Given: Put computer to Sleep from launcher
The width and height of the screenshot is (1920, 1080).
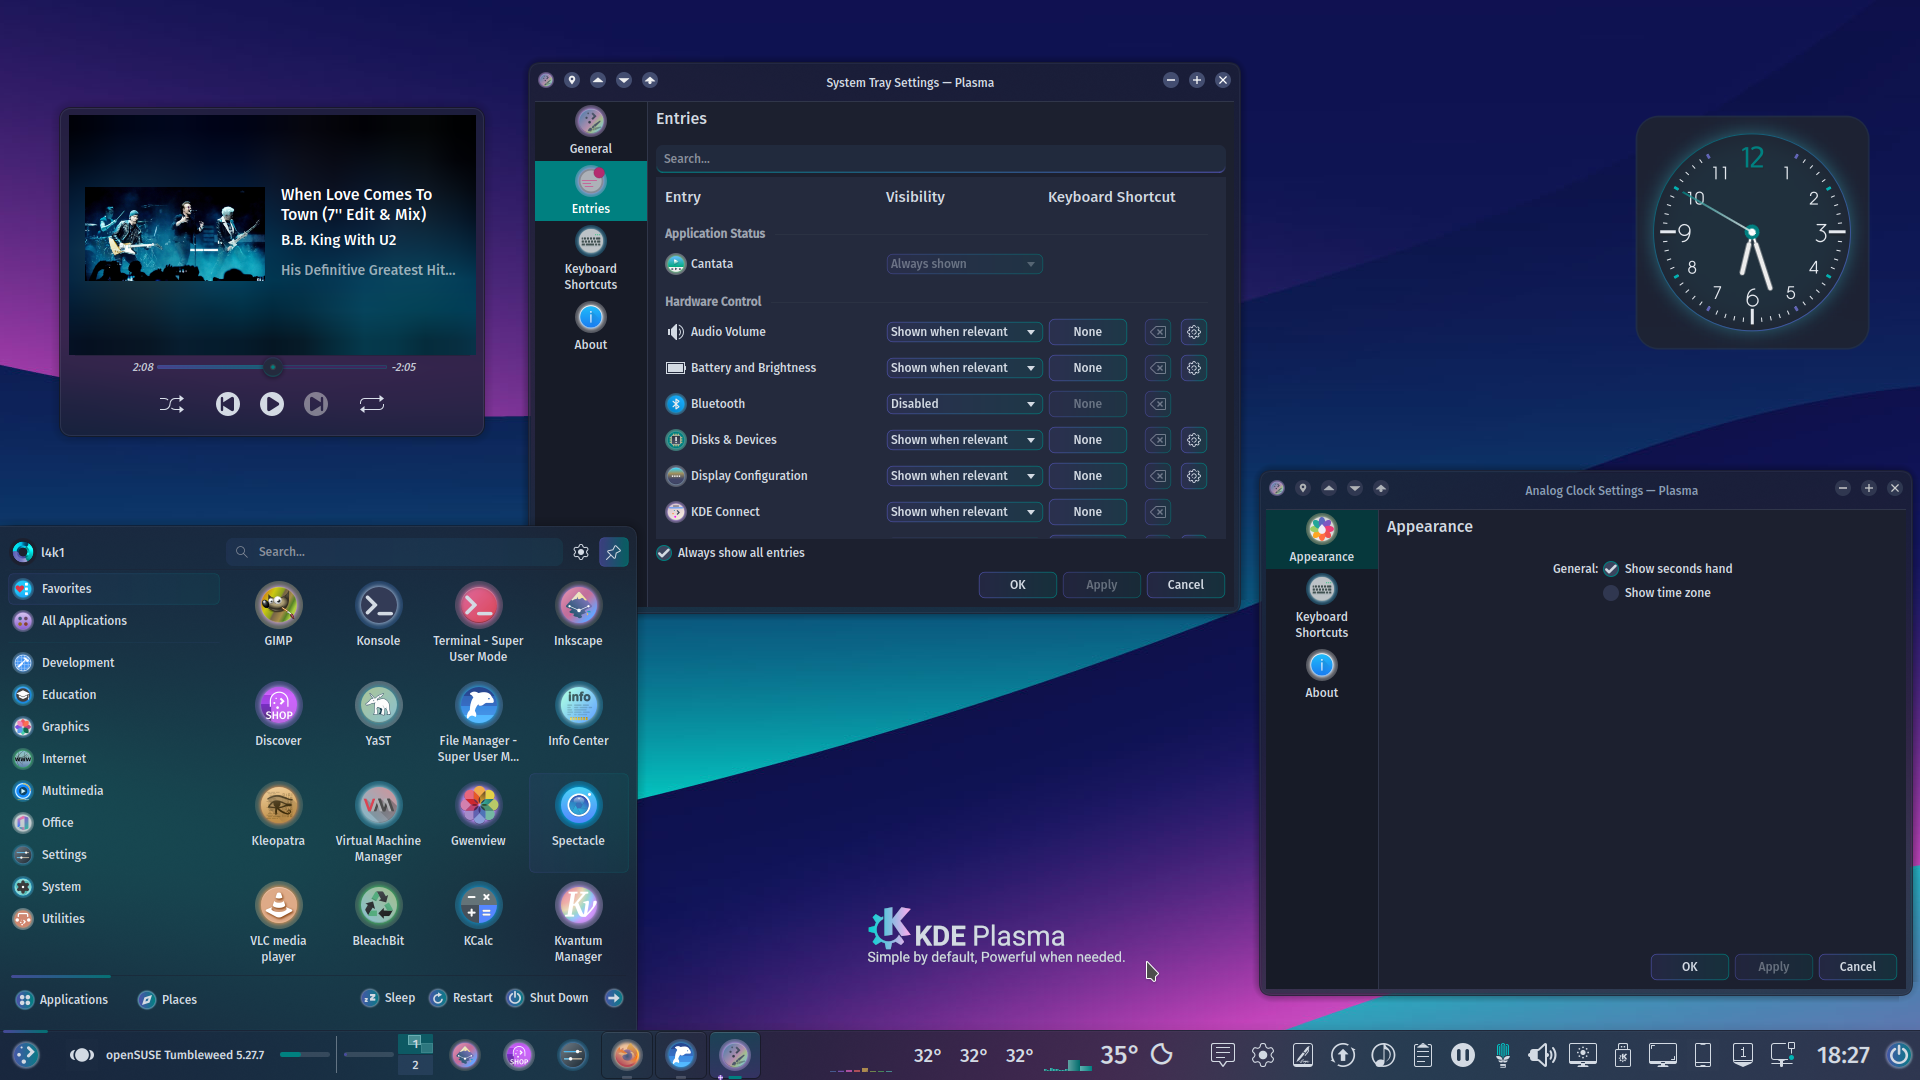Looking at the screenshot, I should 388,998.
